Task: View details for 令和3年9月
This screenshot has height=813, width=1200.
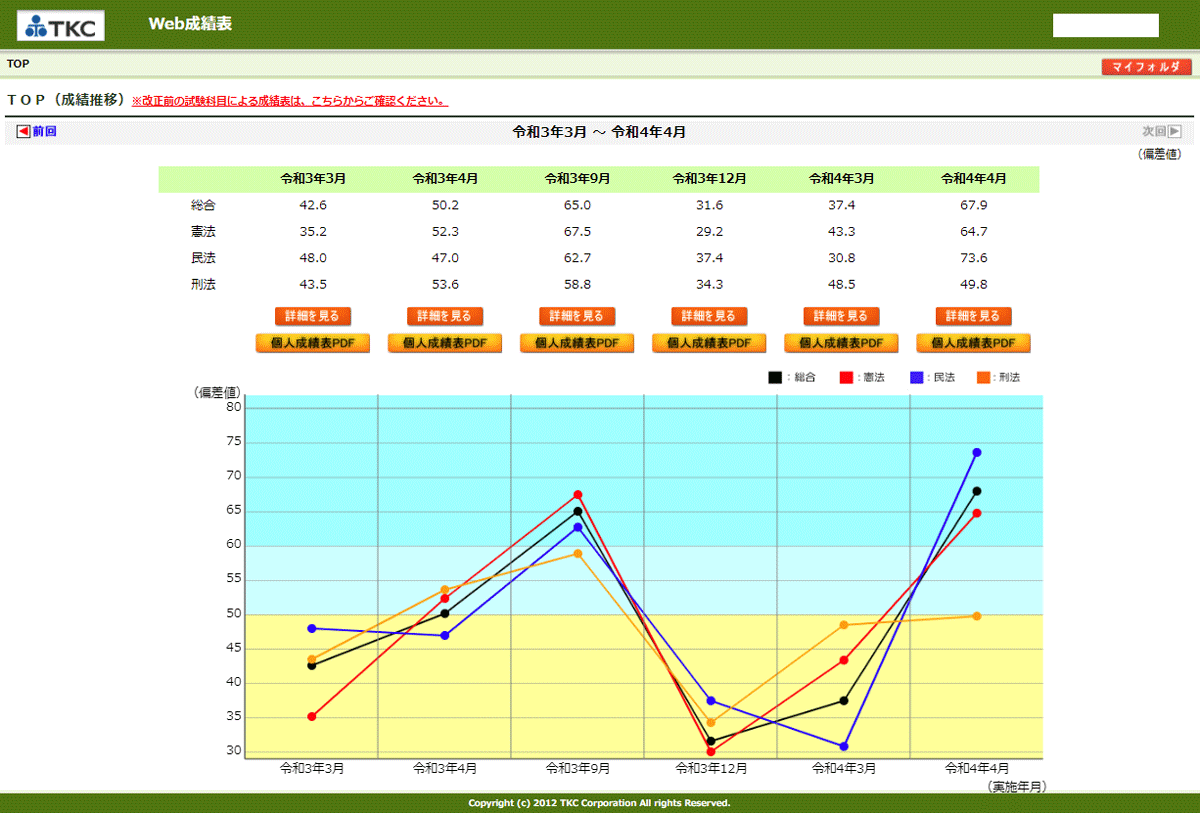Action: (x=577, y=316)
